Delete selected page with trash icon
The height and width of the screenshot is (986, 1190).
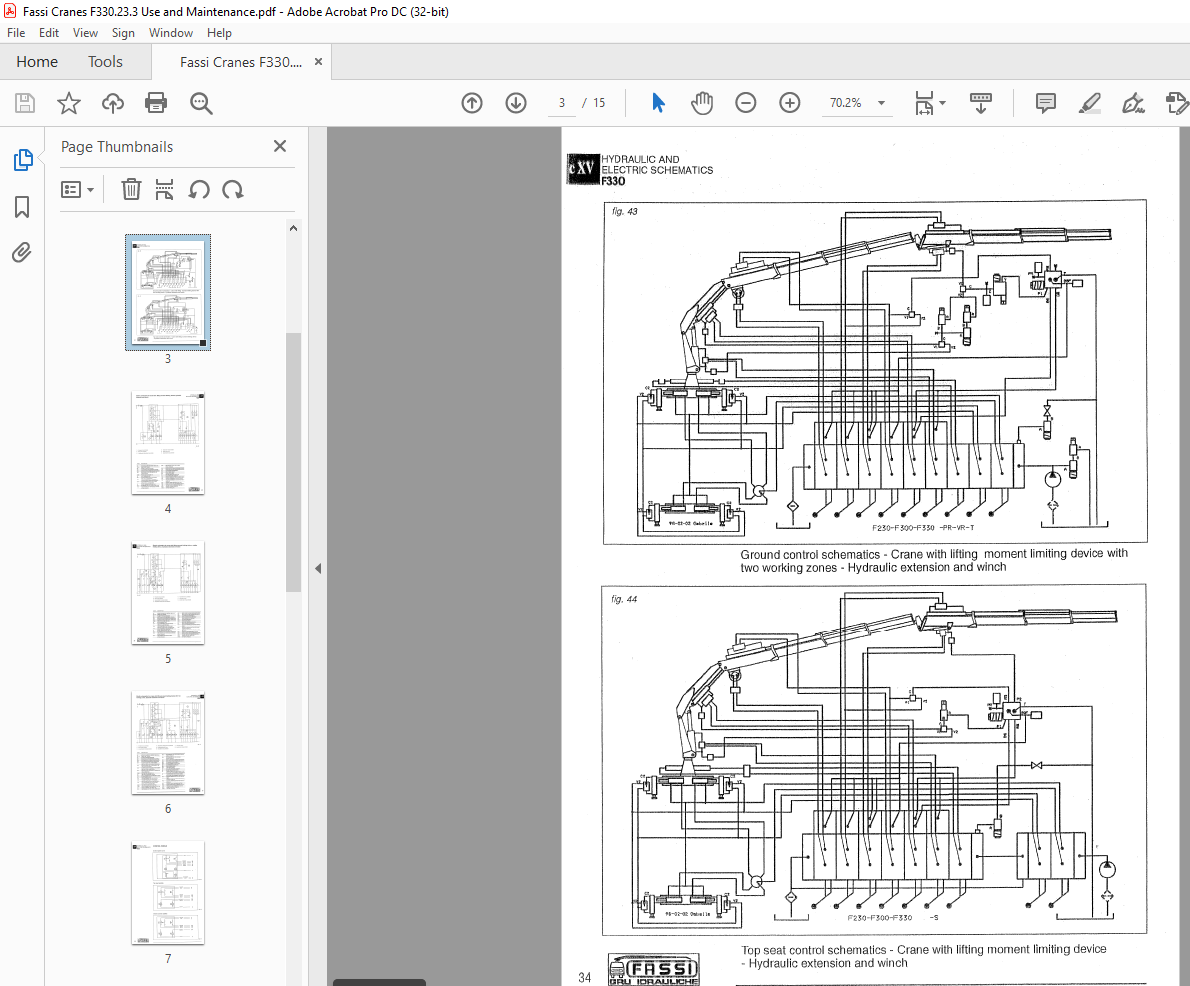pyautogui.click(x=131, y=189)
